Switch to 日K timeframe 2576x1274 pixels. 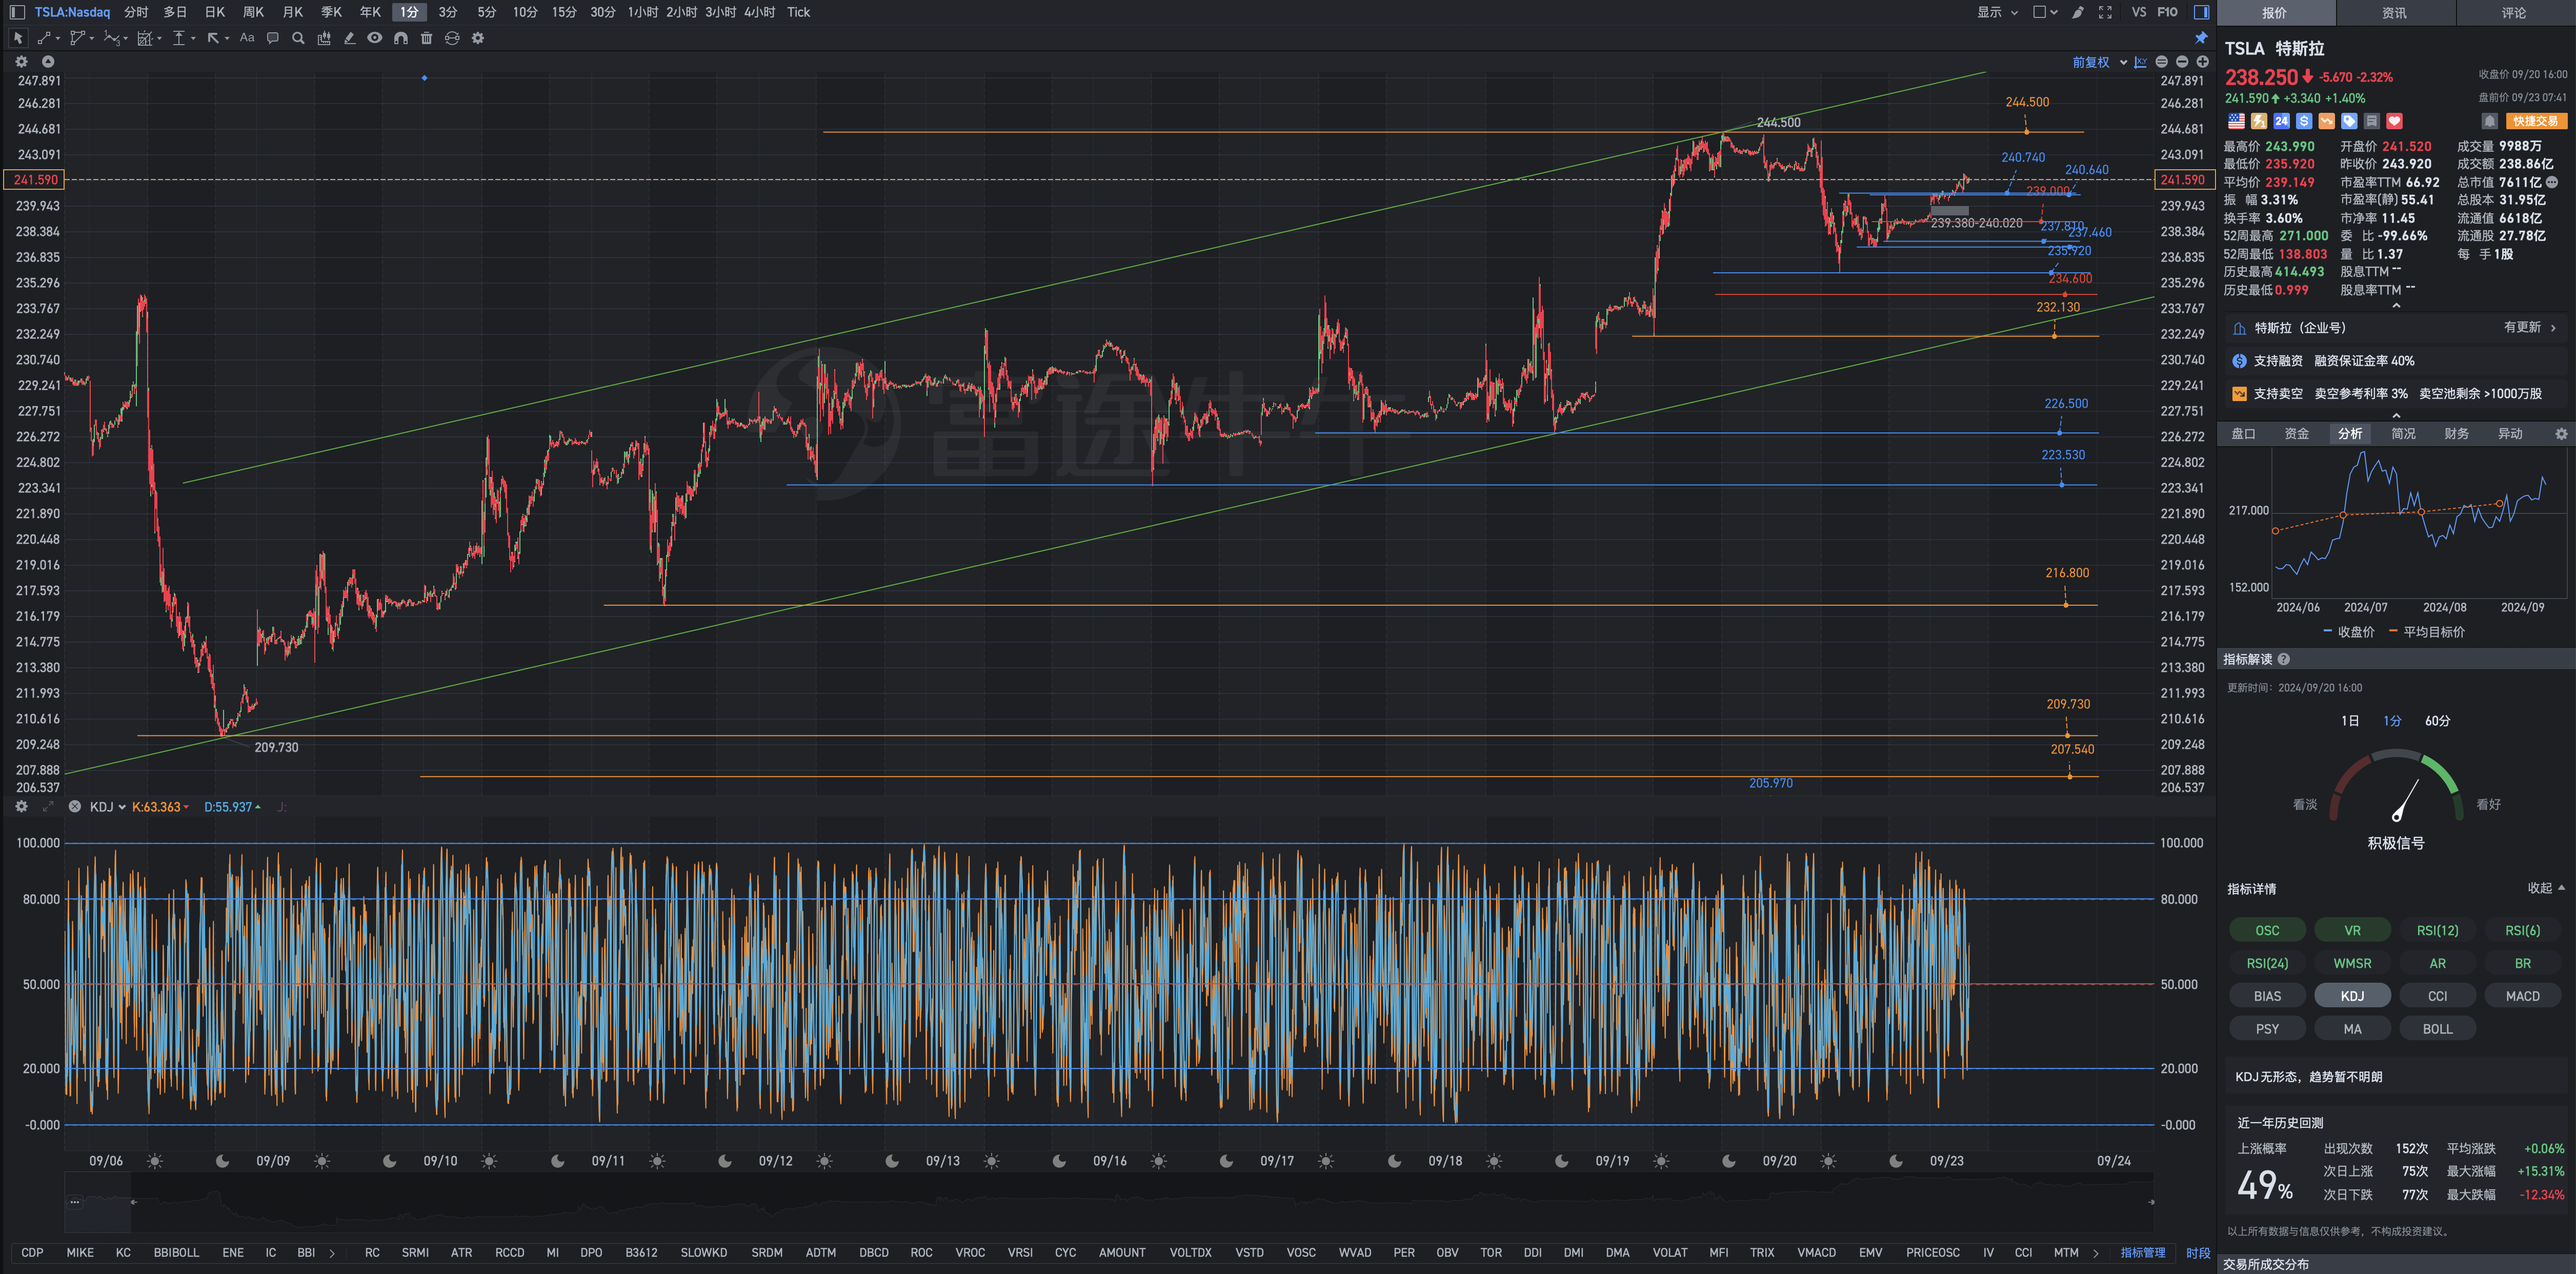(215, 12)
